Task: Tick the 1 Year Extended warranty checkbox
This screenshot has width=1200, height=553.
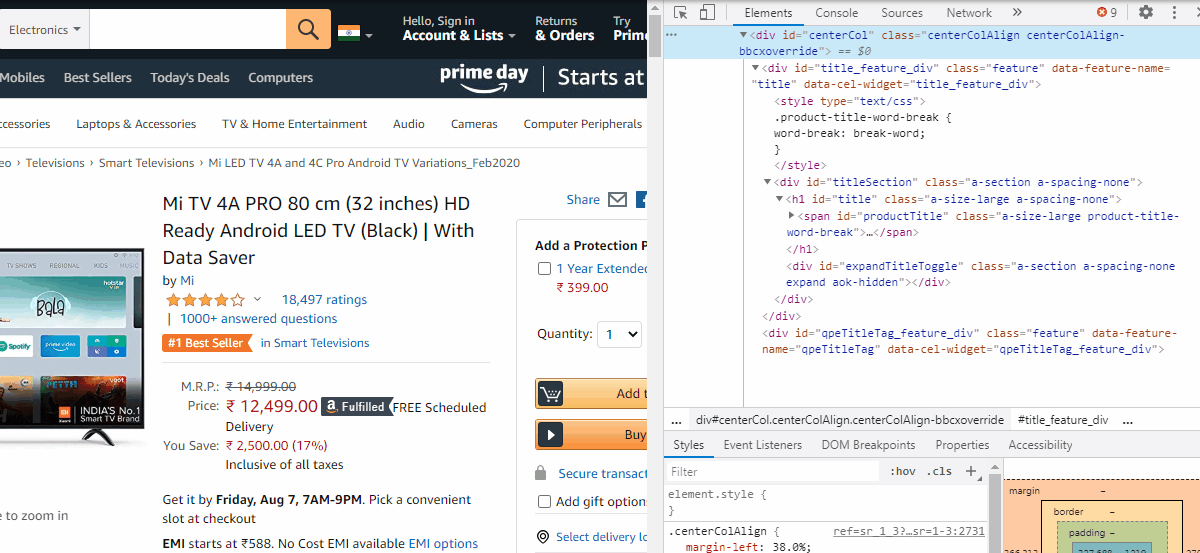Action: coord(544,268)
